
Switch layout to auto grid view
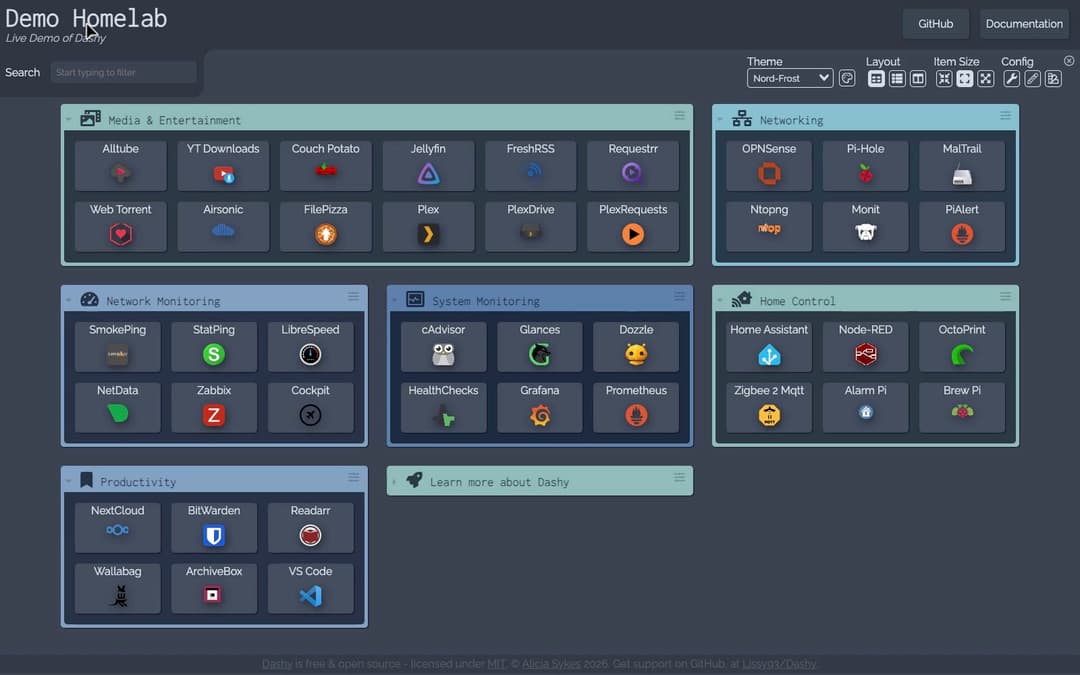coord(875,79)
